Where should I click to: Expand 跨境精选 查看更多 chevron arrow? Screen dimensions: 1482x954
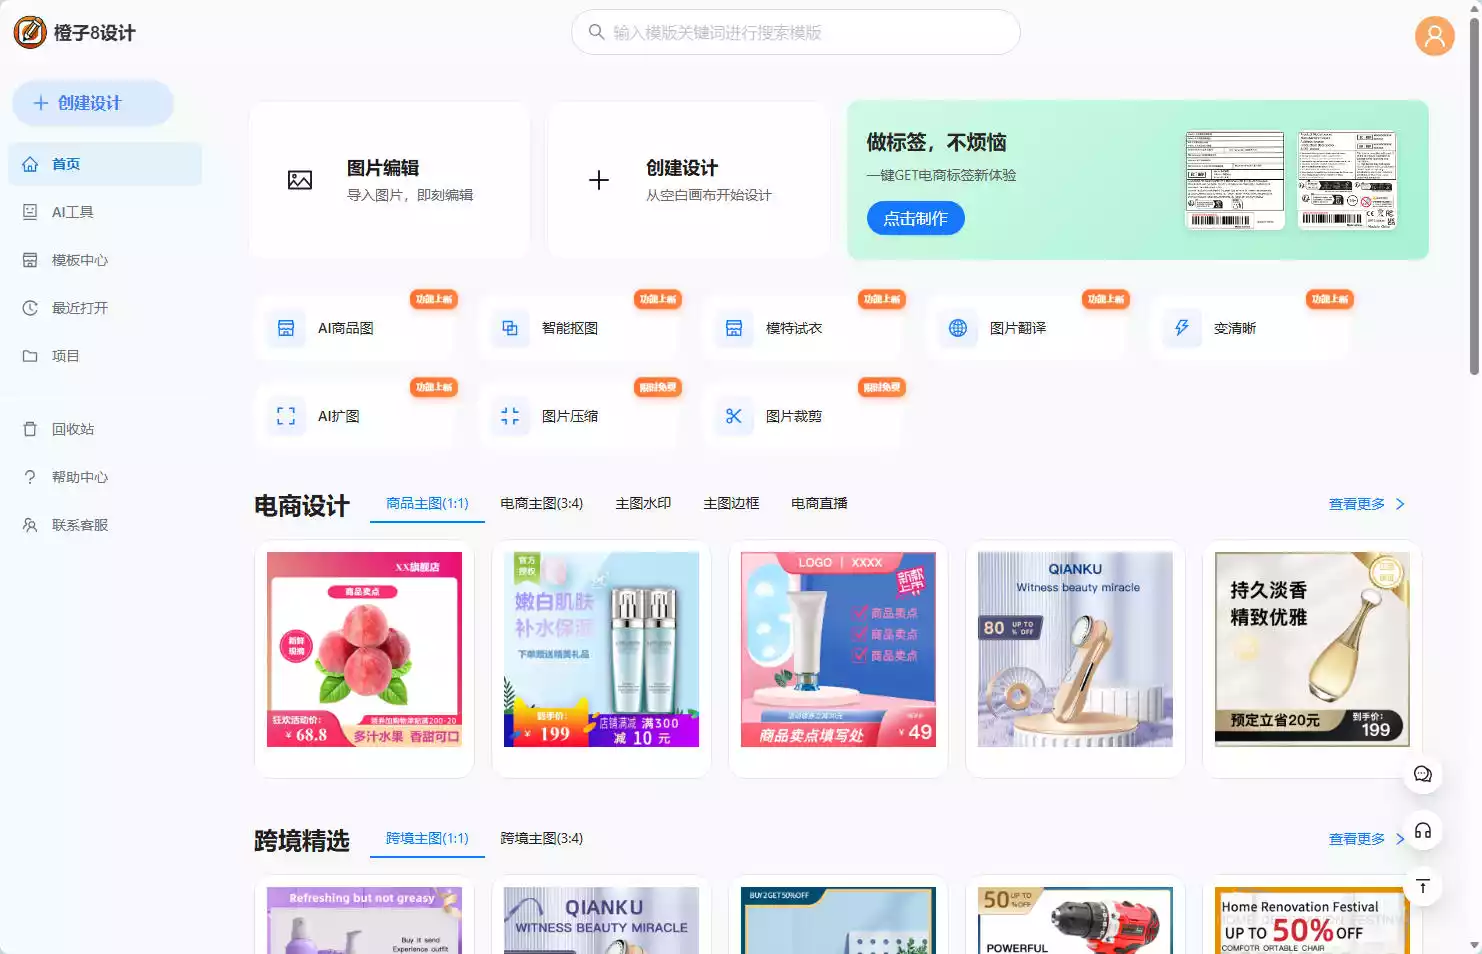(1400, 839)
